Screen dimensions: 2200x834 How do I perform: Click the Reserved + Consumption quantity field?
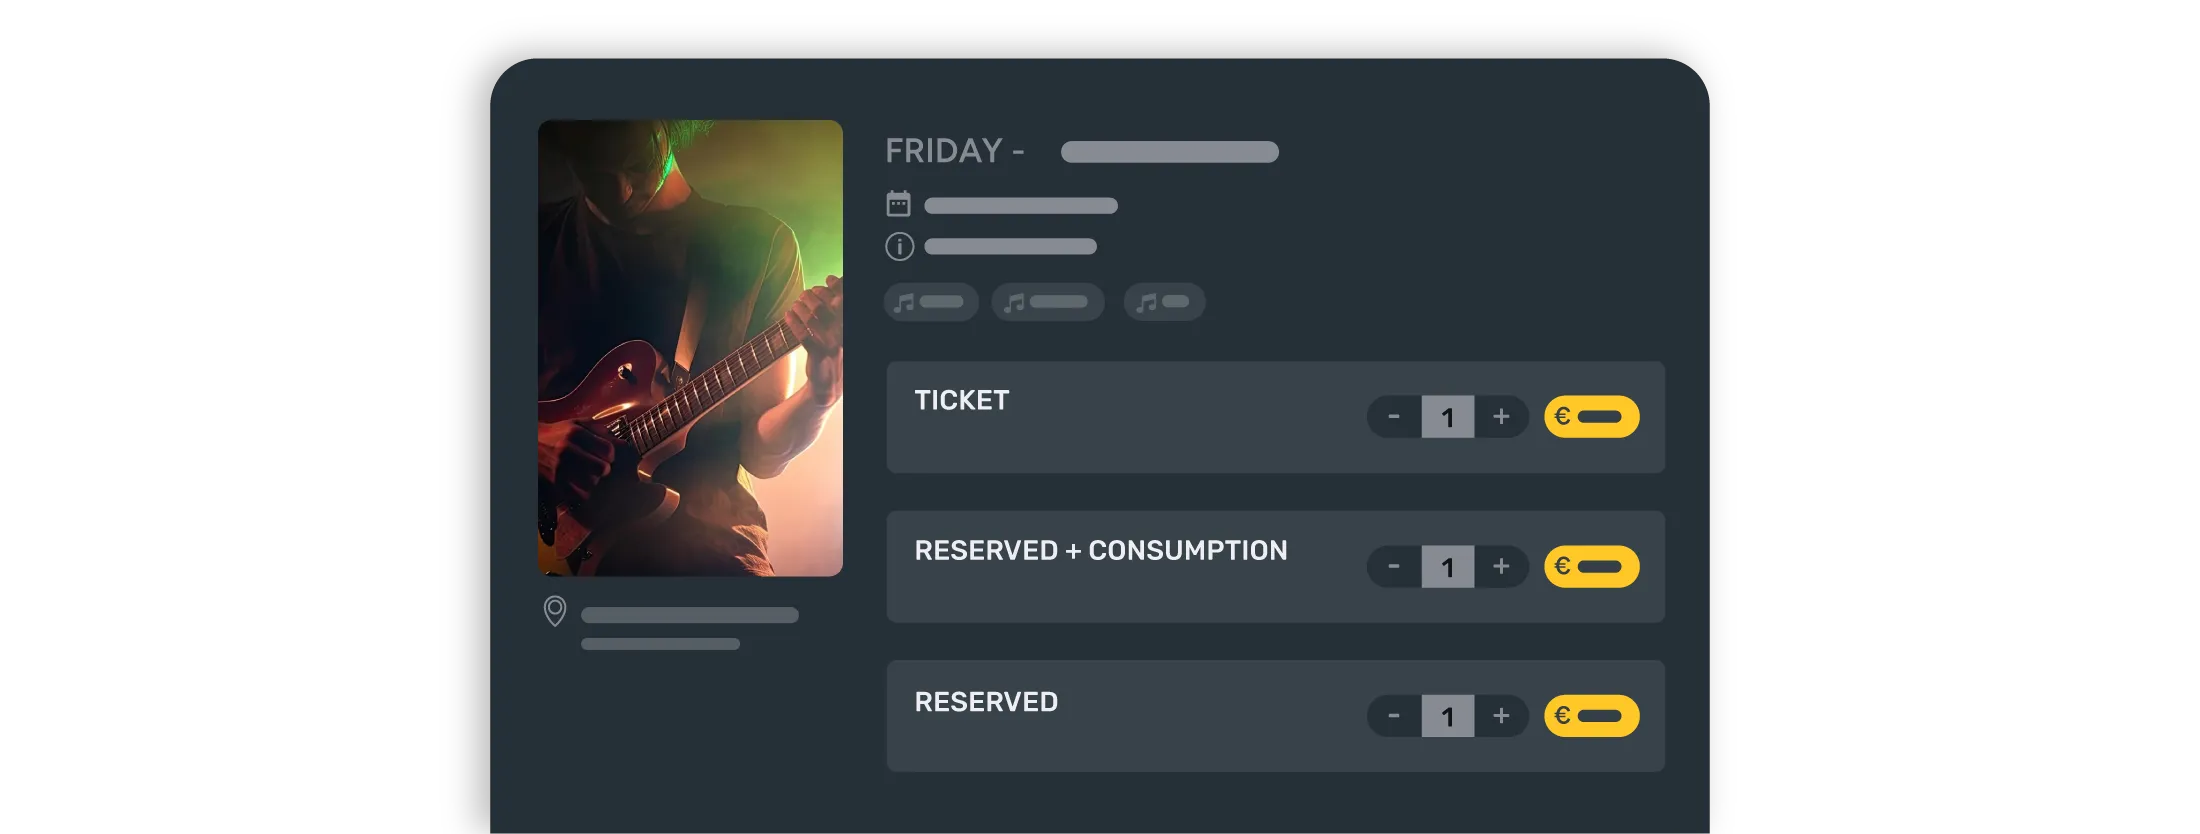tap(1447, 567)
